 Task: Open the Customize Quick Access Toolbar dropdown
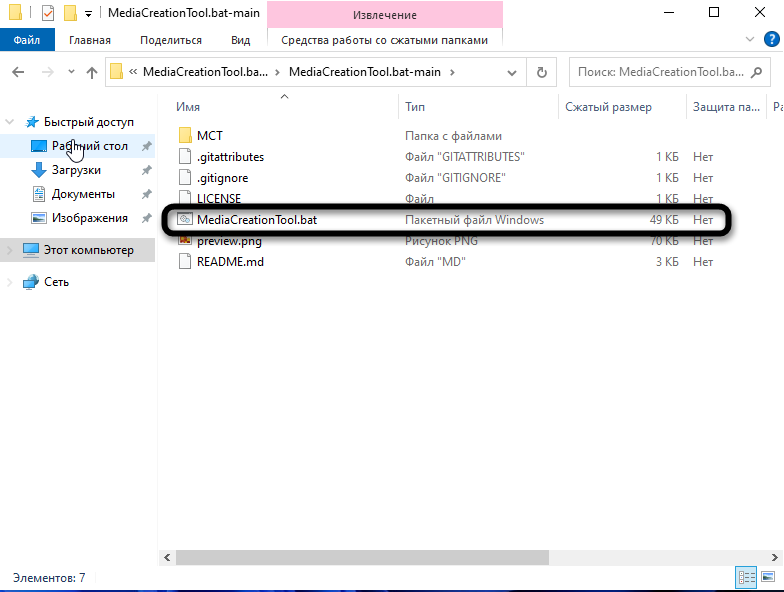[88, 14]
